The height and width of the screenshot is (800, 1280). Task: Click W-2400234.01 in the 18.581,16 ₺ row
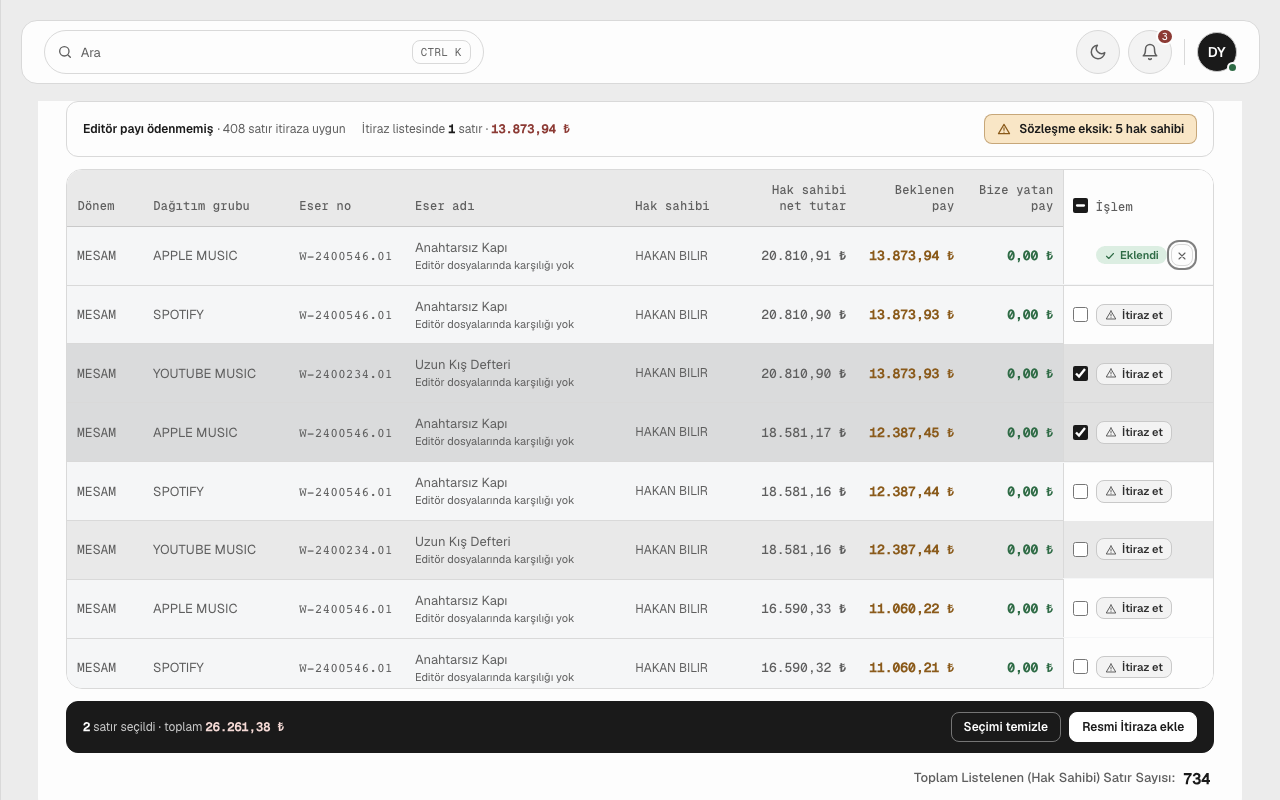(346, 550)
